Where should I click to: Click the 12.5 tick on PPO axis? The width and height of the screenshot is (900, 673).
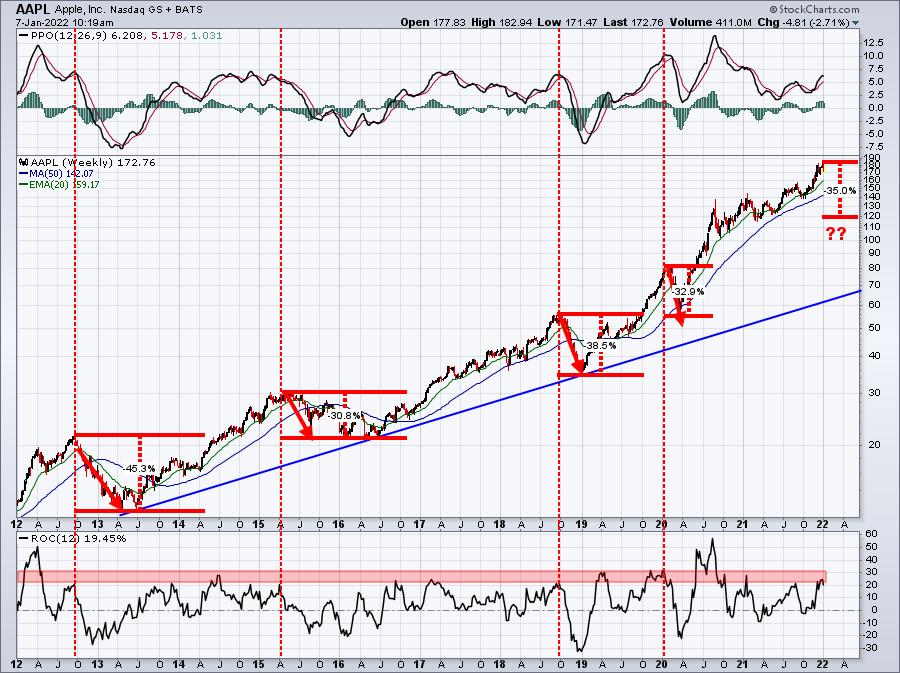click(872, 43)
